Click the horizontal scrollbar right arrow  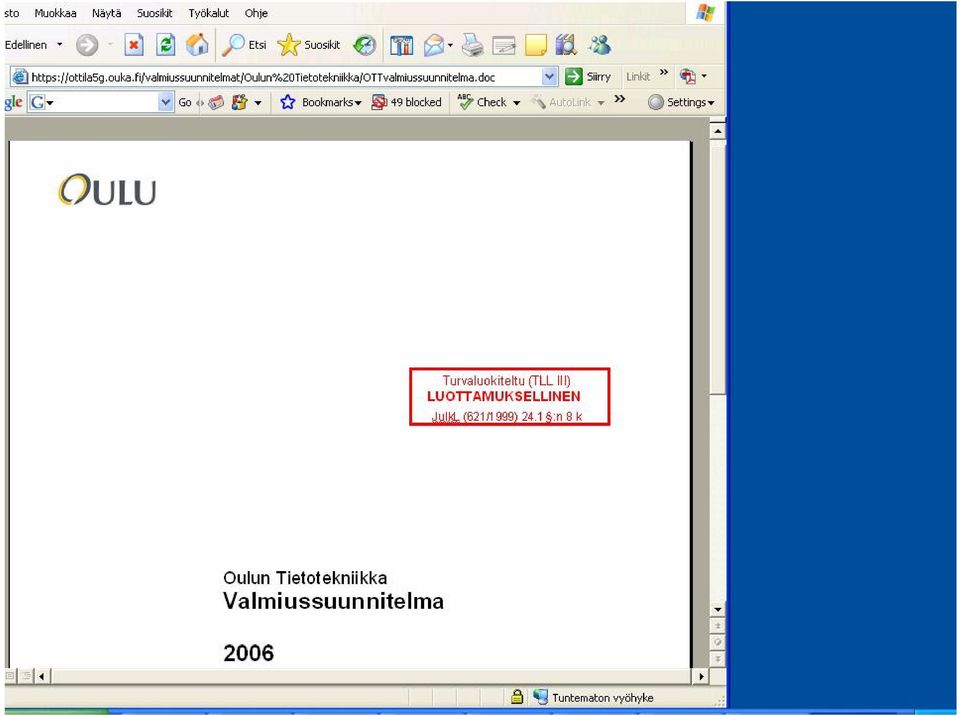pyautogui.click(x=701, y=676)
